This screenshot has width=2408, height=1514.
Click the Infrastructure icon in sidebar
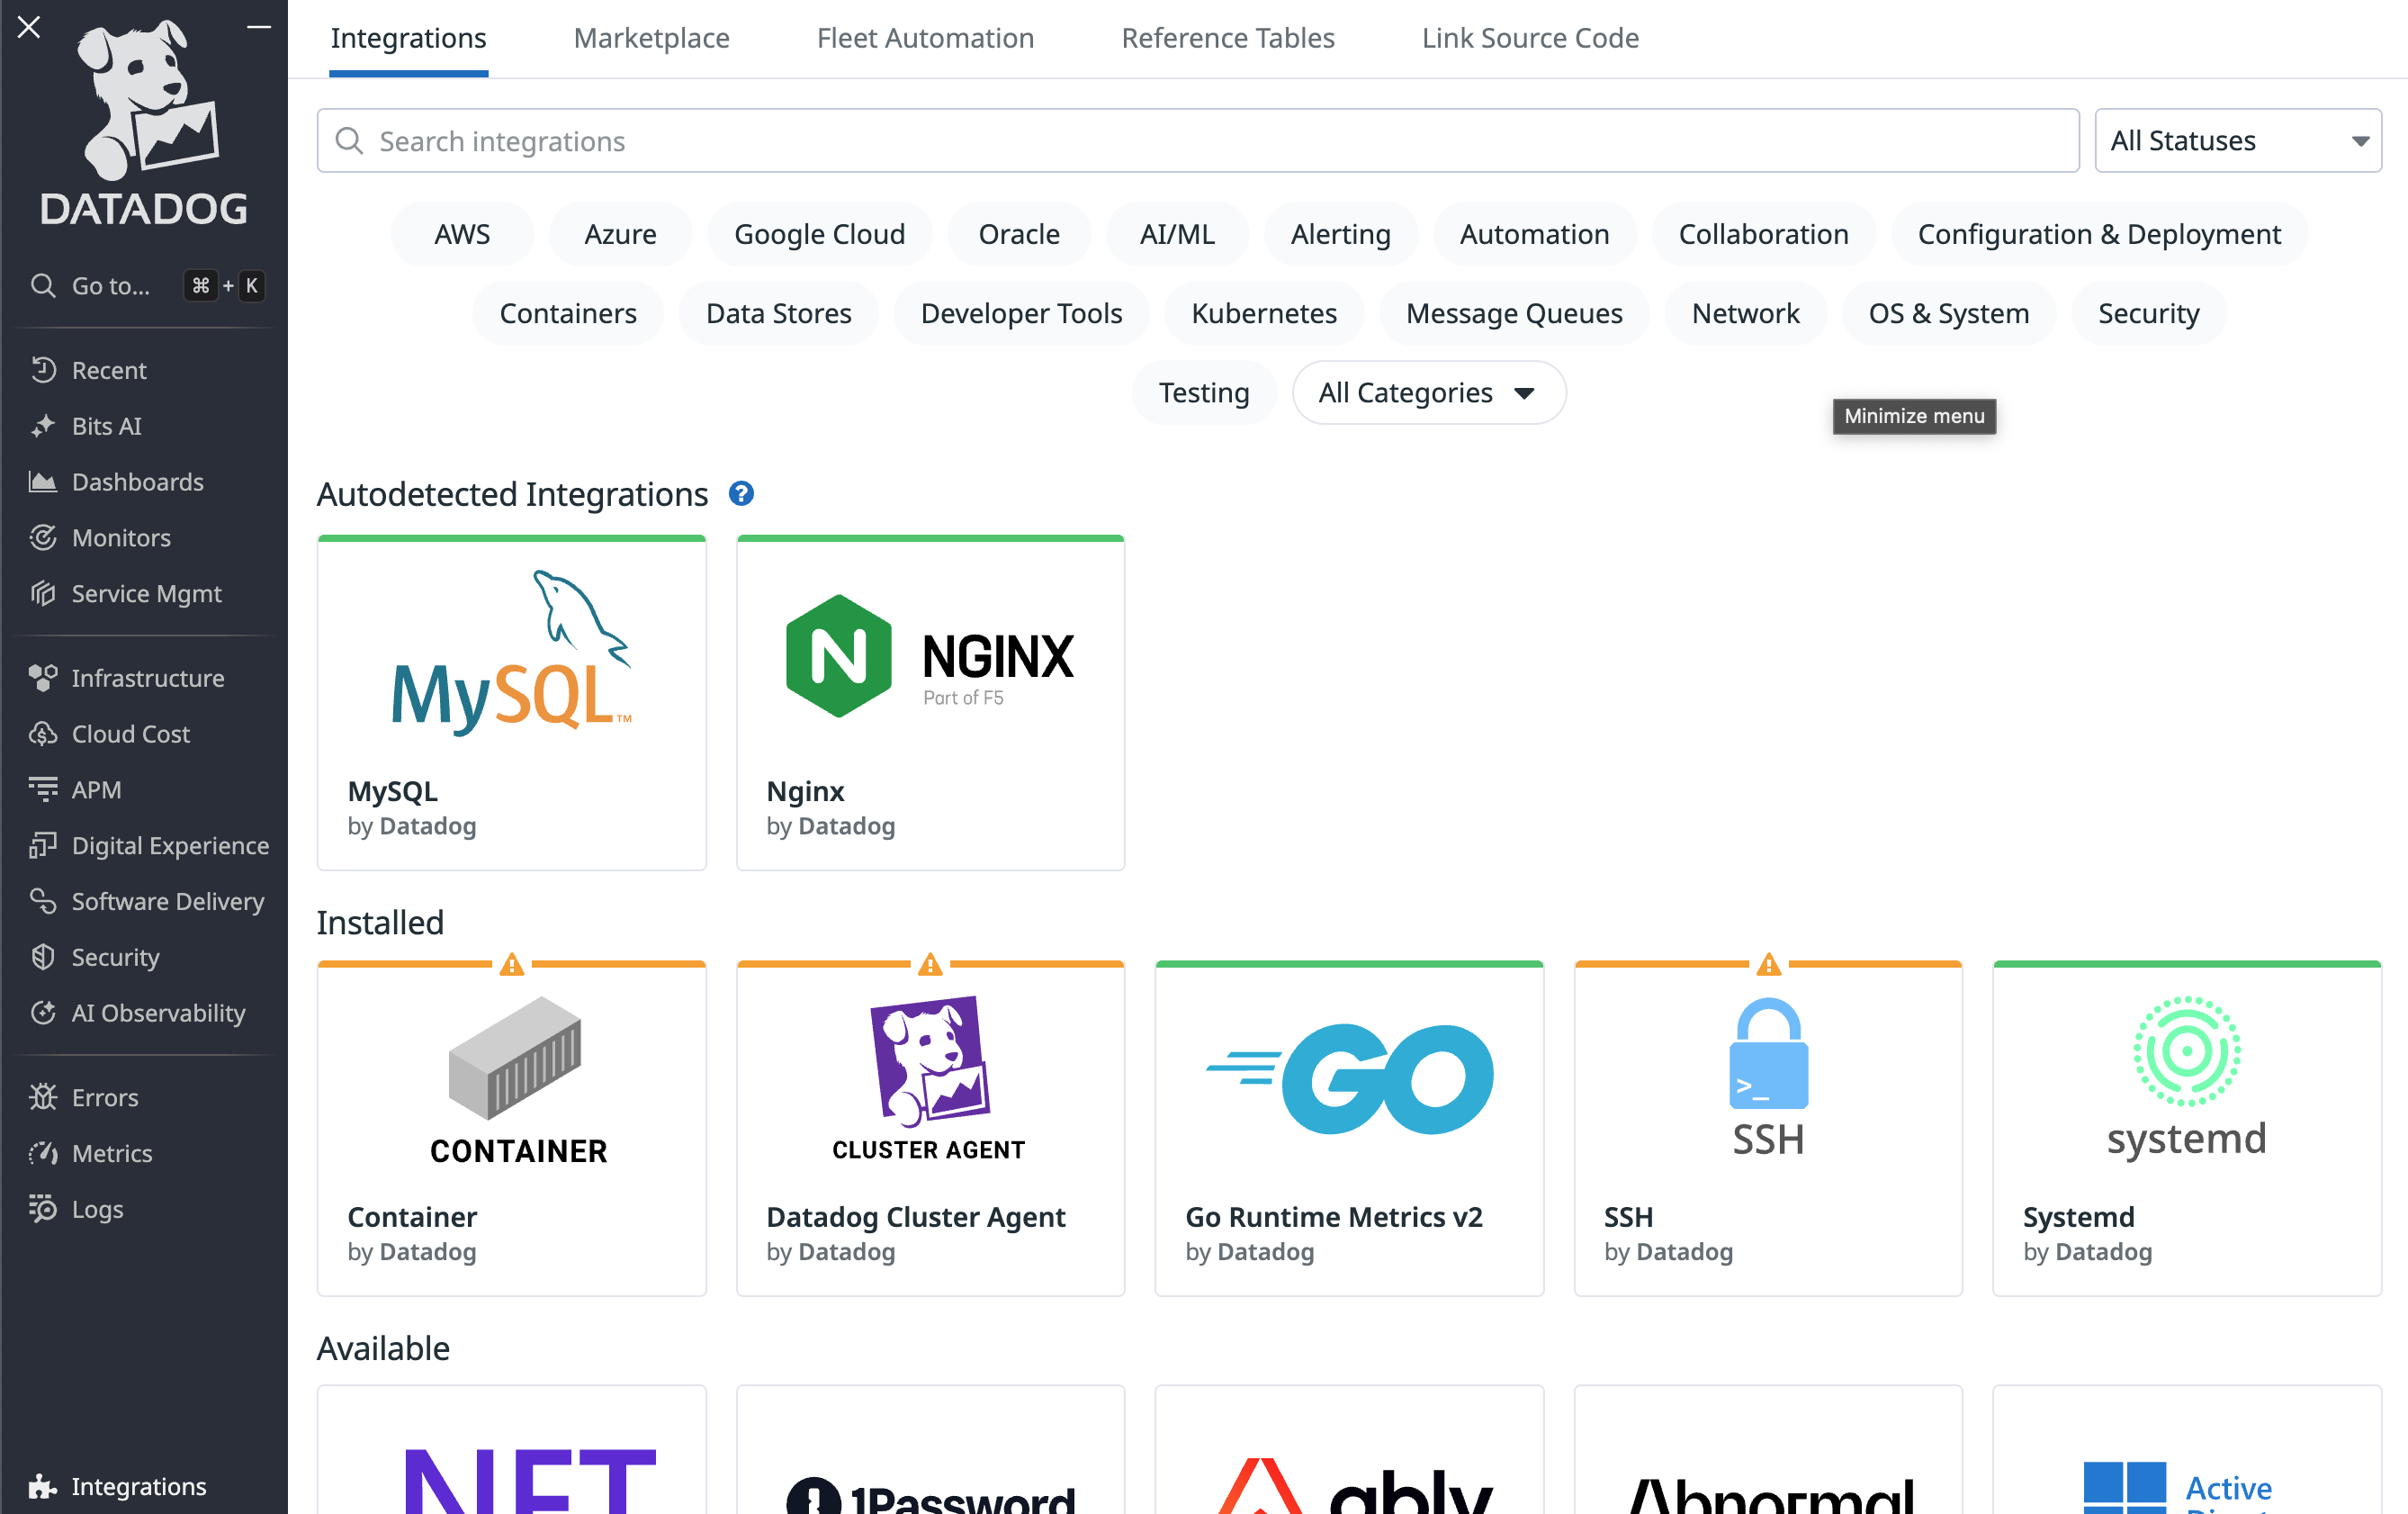click(42, 678)
